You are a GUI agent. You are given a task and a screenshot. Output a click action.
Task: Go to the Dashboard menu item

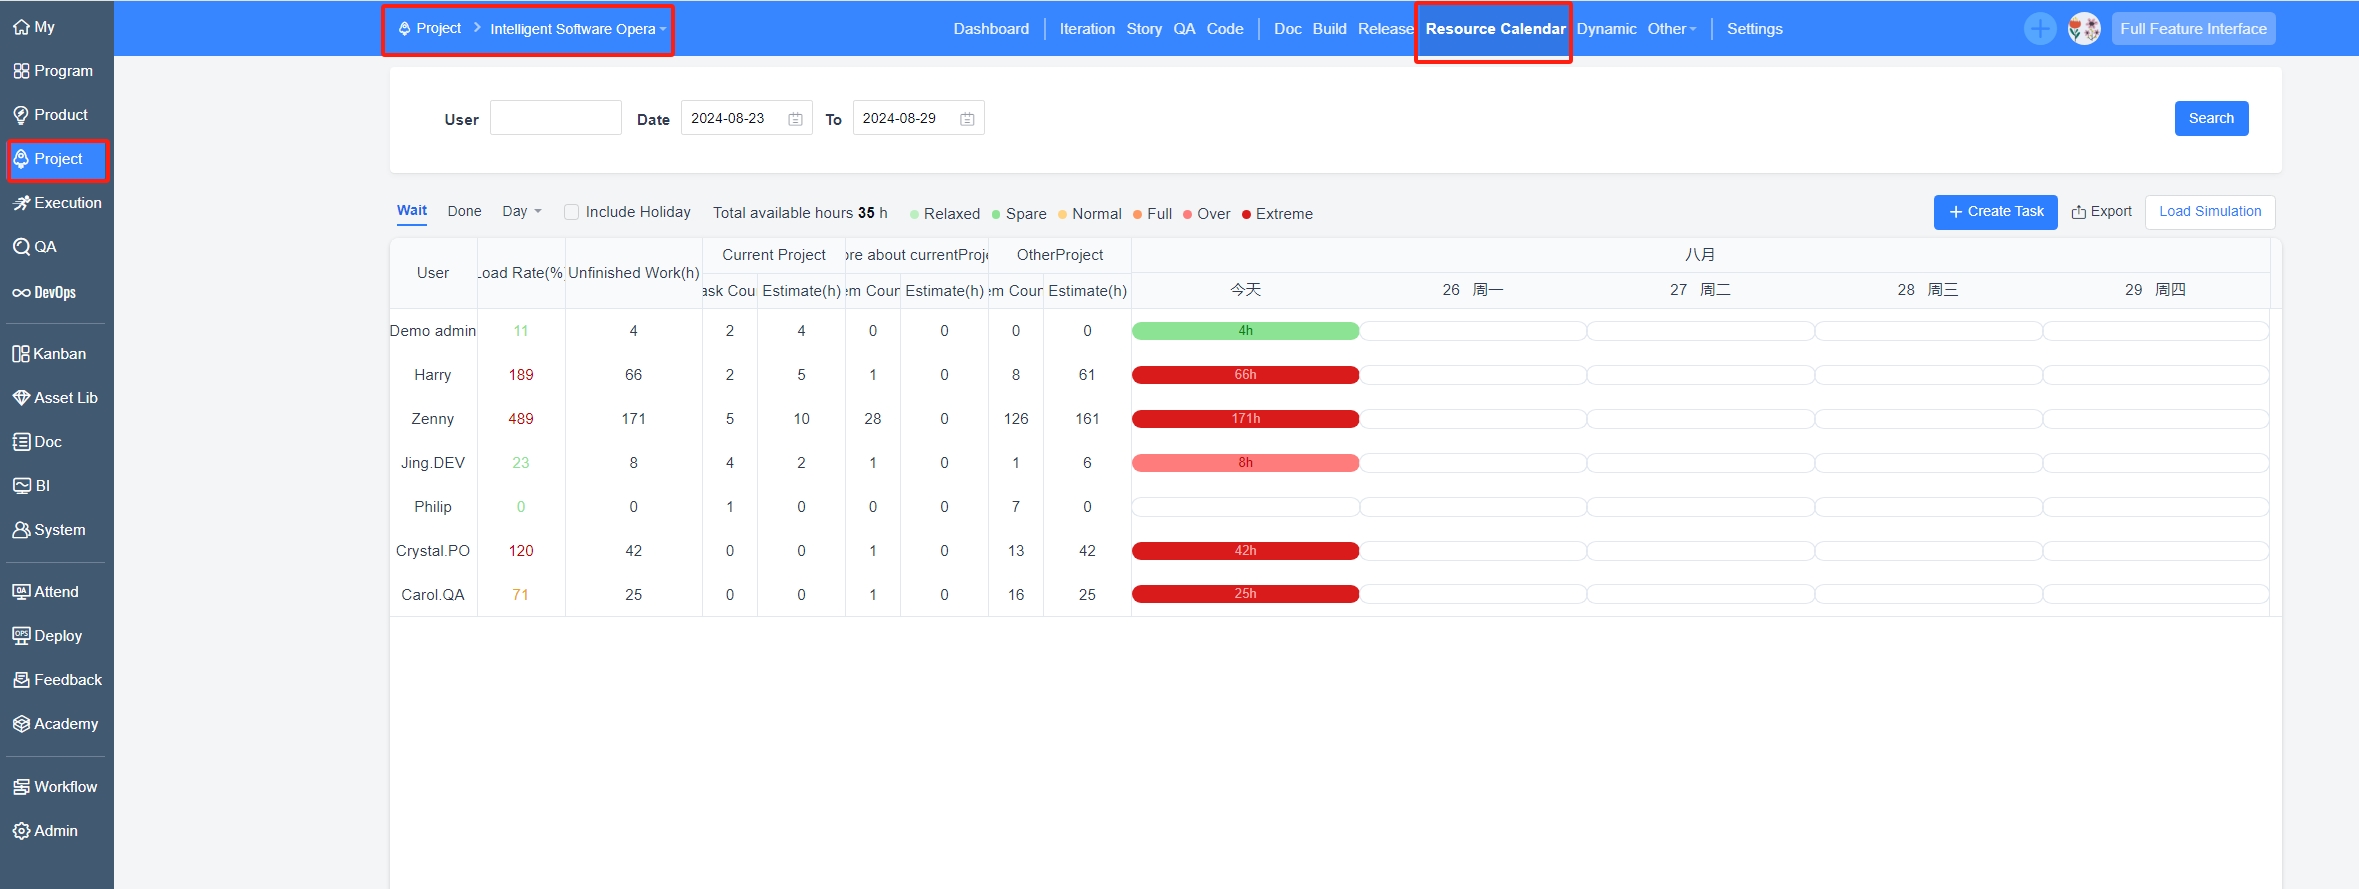(x=990, y=29)
